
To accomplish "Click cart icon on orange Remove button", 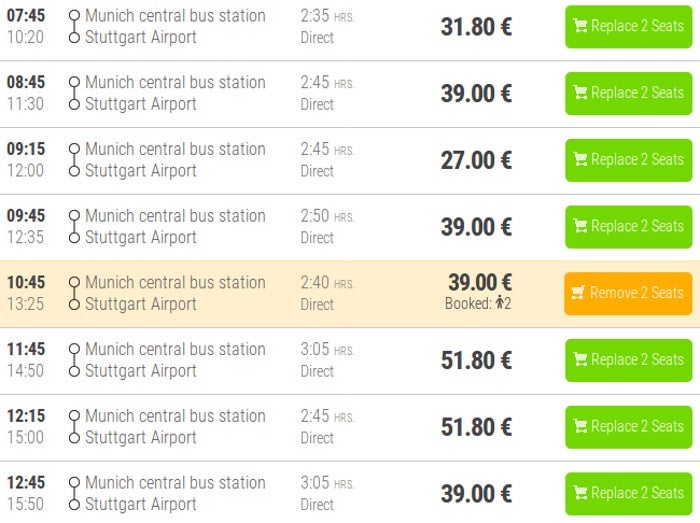I will [x=578, y=293].
